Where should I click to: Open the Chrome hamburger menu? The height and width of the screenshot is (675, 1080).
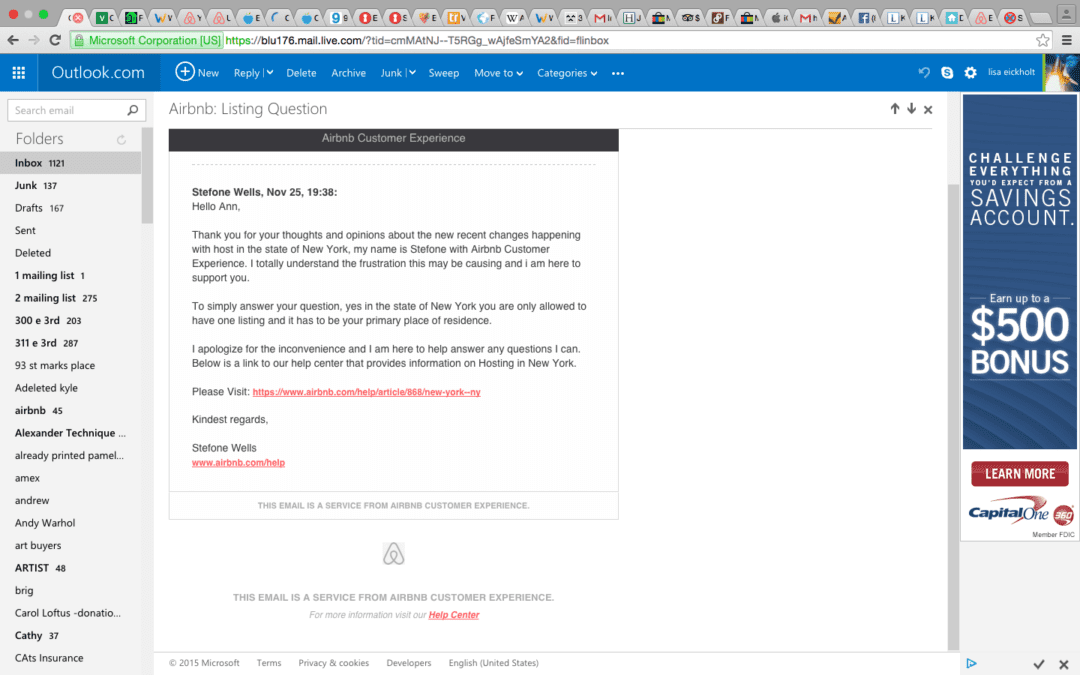click(x=1066, y=40)
